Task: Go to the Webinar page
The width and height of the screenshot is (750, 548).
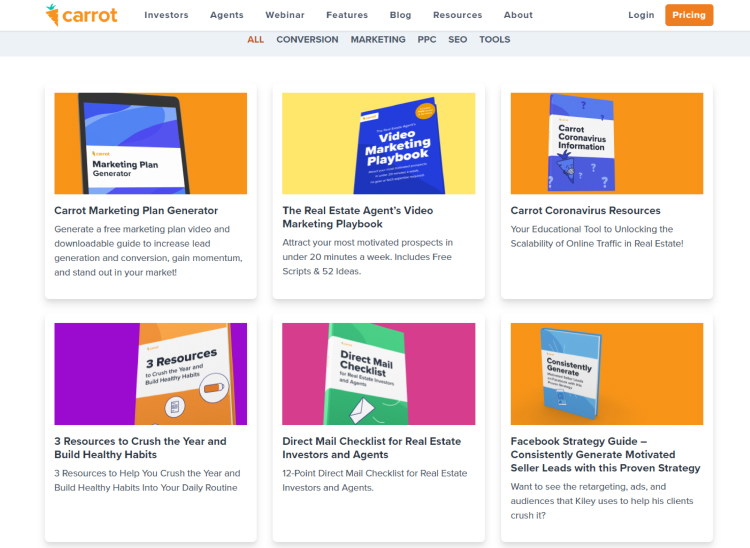Action: [x=285, y=15]
